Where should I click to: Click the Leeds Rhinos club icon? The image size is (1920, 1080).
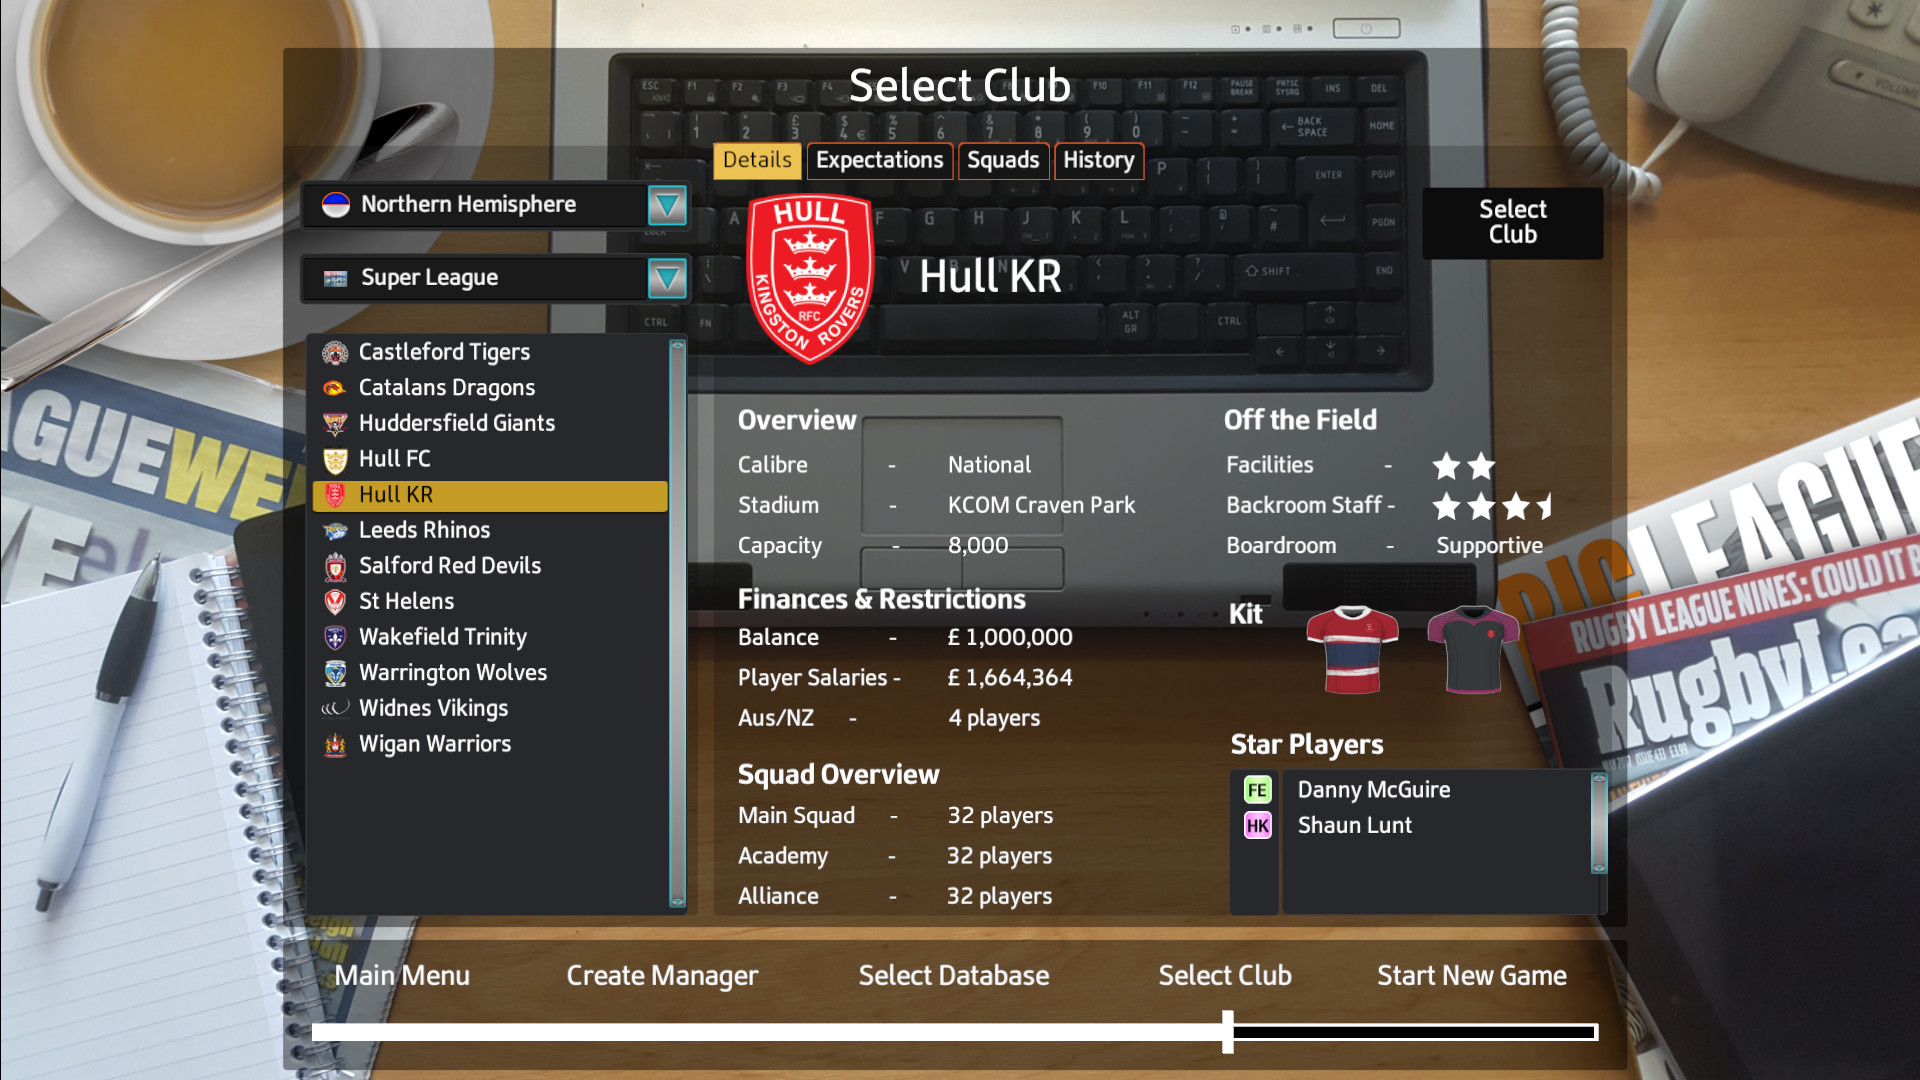coord(335,529)
